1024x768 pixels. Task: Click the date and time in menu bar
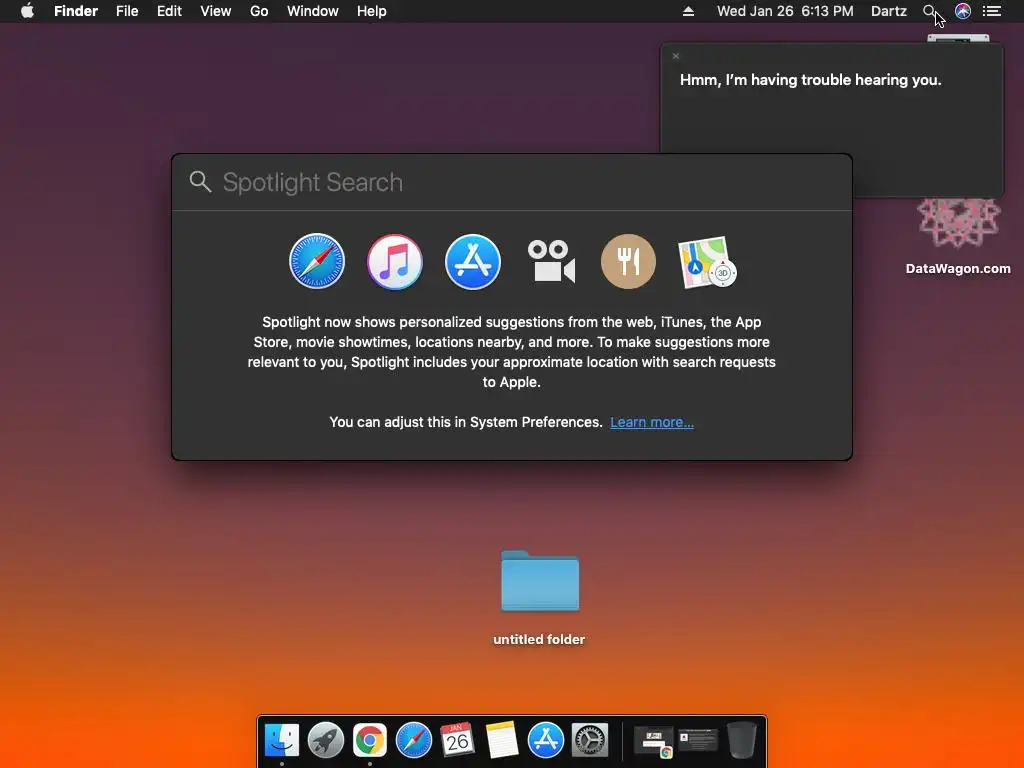[x=785, y=11]
